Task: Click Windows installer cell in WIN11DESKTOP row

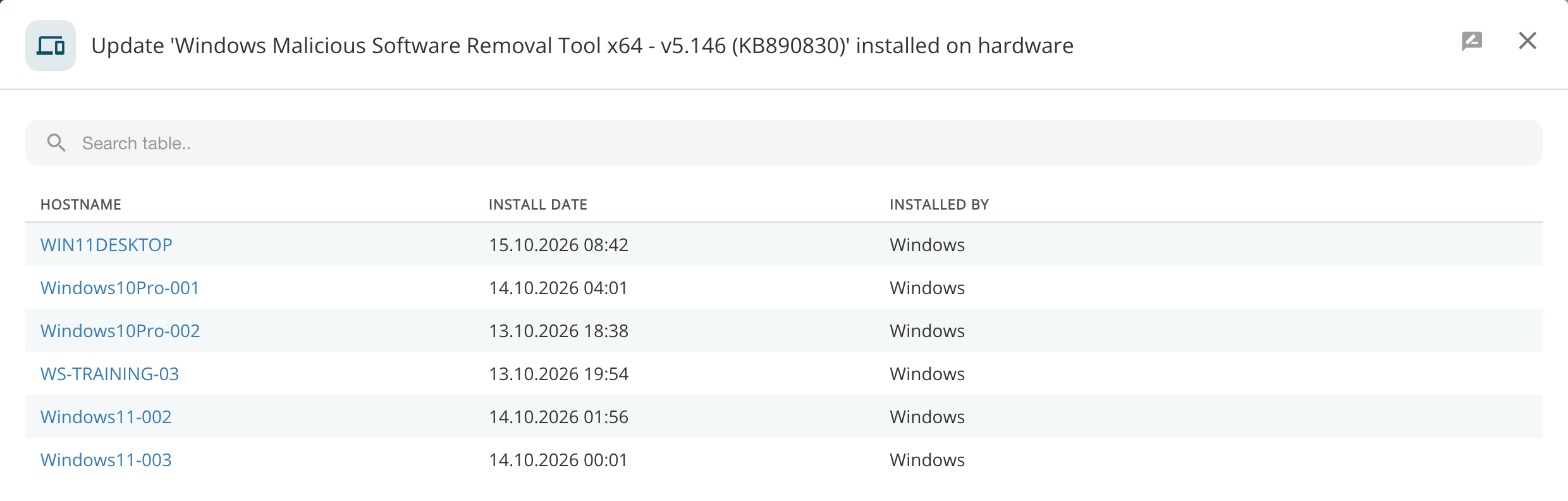Action: pyautogui.click(x=927, y=245)
